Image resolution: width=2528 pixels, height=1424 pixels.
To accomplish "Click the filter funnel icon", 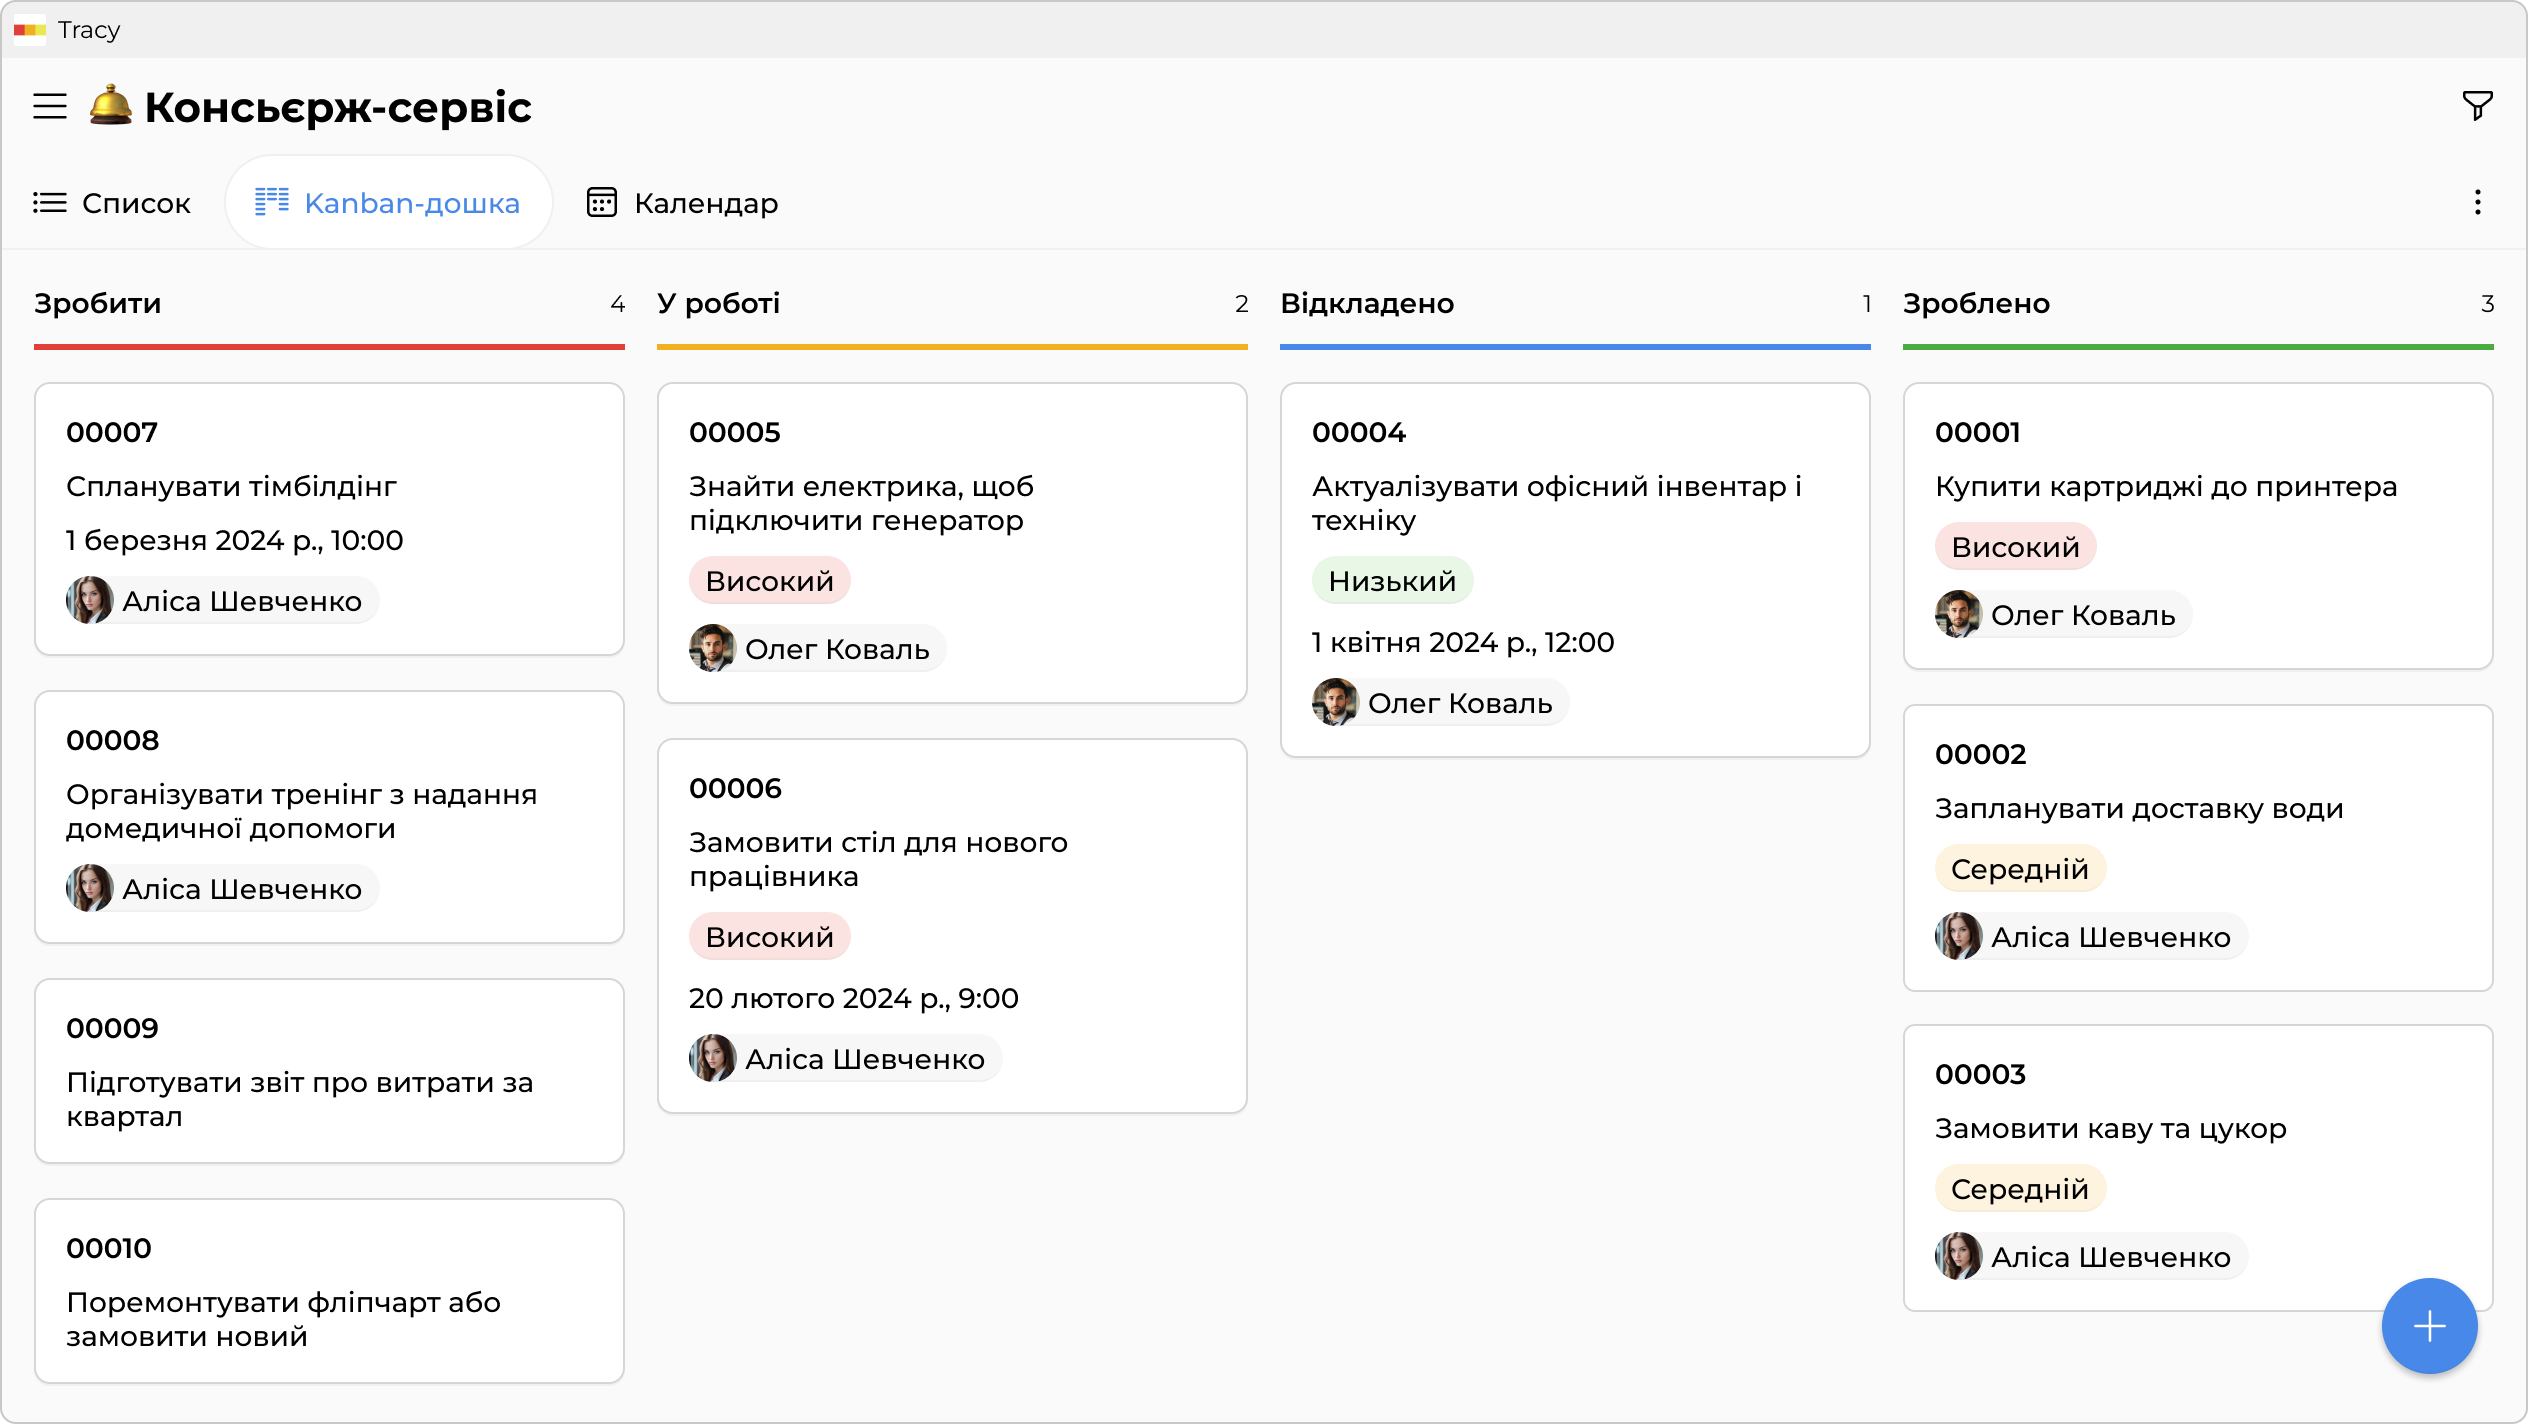I will click(2477, 105).
